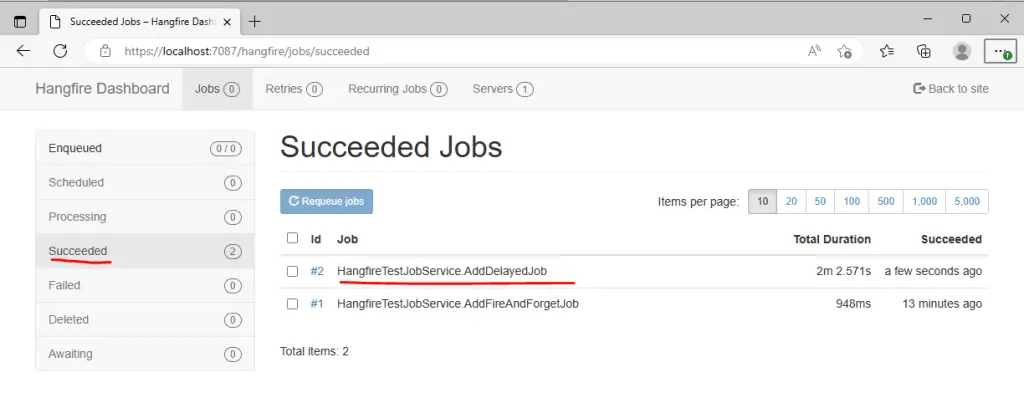Set items per page to 100
This screenshot has height=403, width=1024.
pos(852,201)
